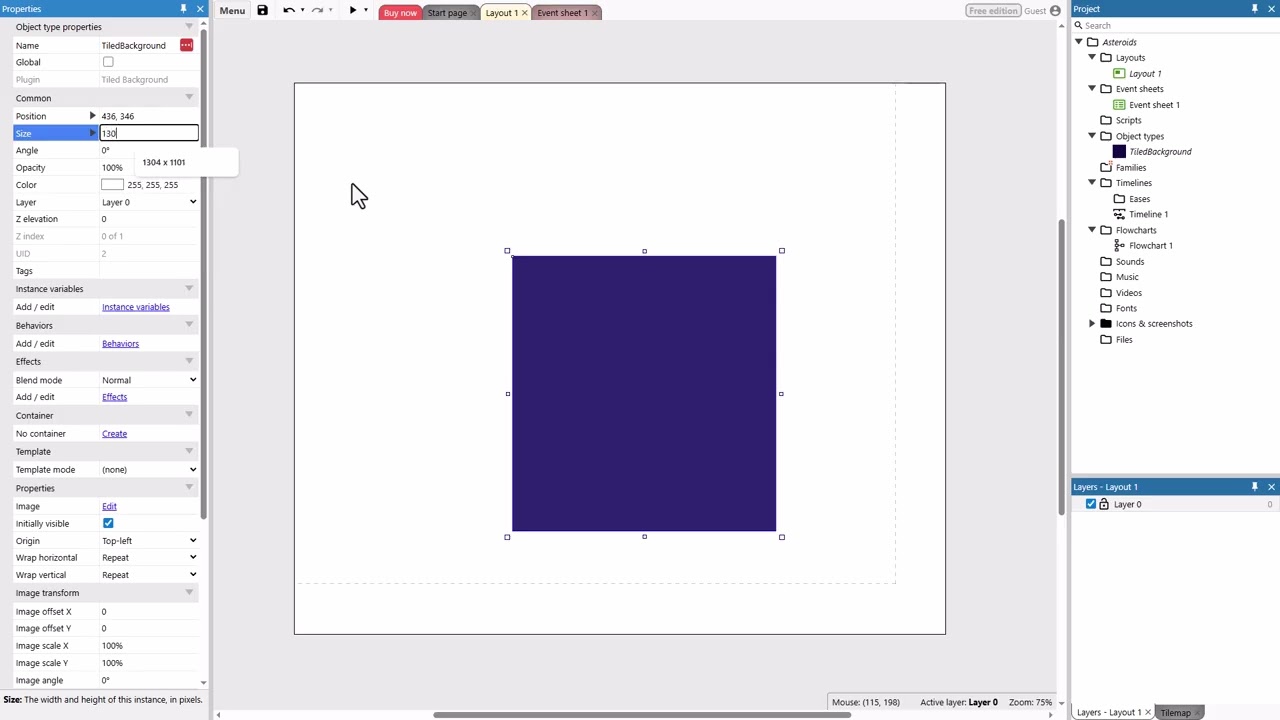
Task: Open the Origin dropdown
Action: (148, 541)
